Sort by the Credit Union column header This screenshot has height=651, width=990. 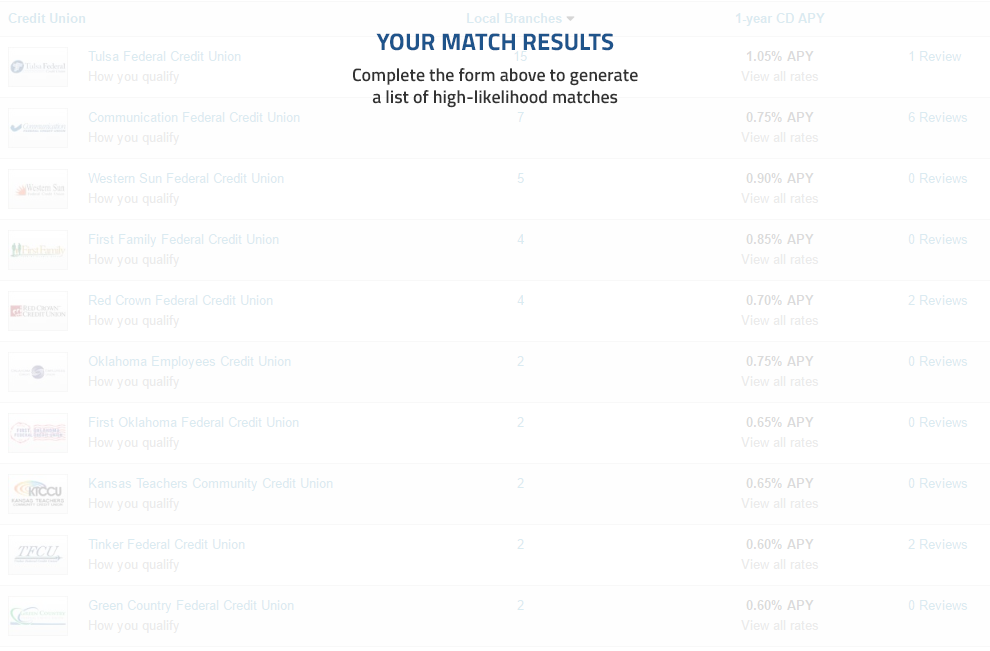(47, 18)
